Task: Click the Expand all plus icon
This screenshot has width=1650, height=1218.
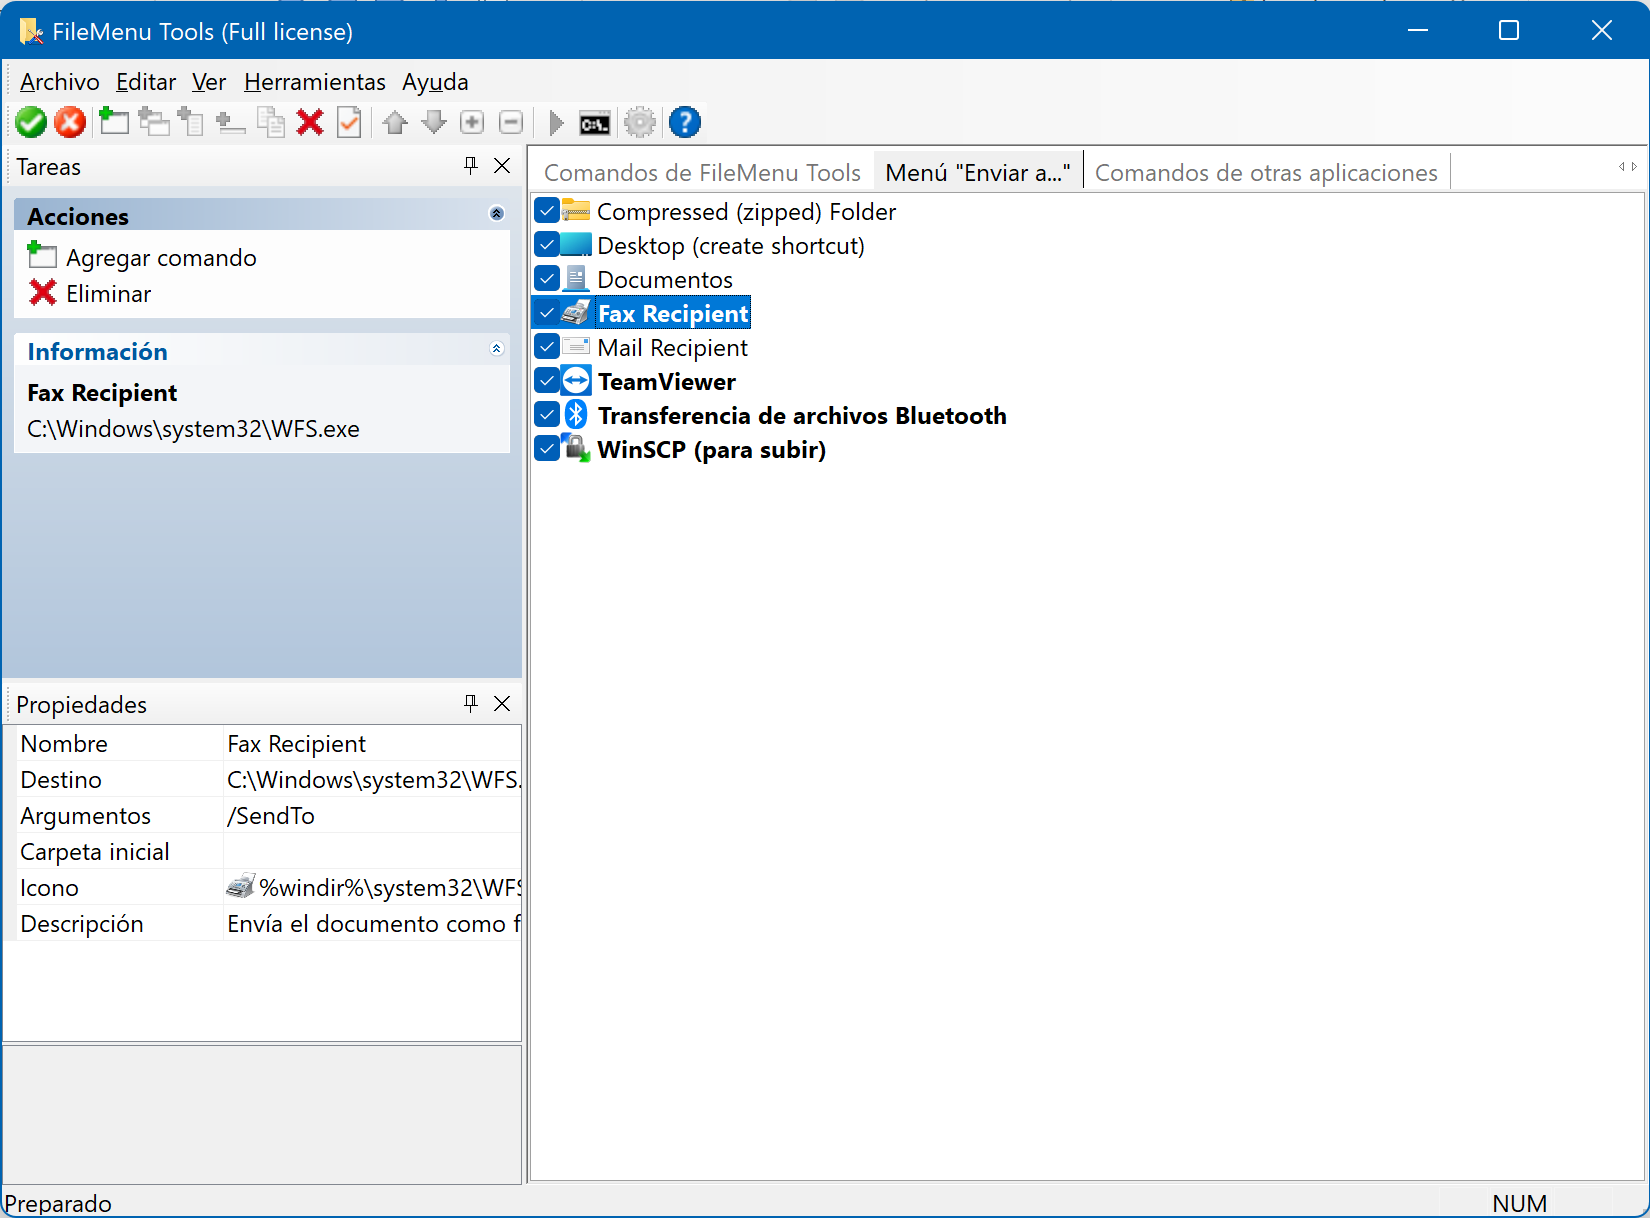Action: pyautogui.click(x=472, y=123)
